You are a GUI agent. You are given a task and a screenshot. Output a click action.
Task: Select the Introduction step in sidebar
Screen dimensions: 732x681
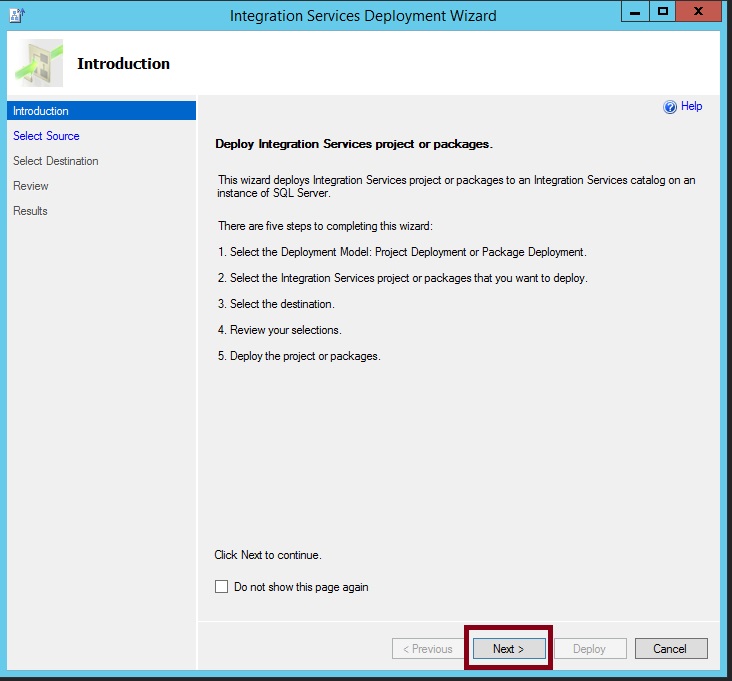click(101, 111)
